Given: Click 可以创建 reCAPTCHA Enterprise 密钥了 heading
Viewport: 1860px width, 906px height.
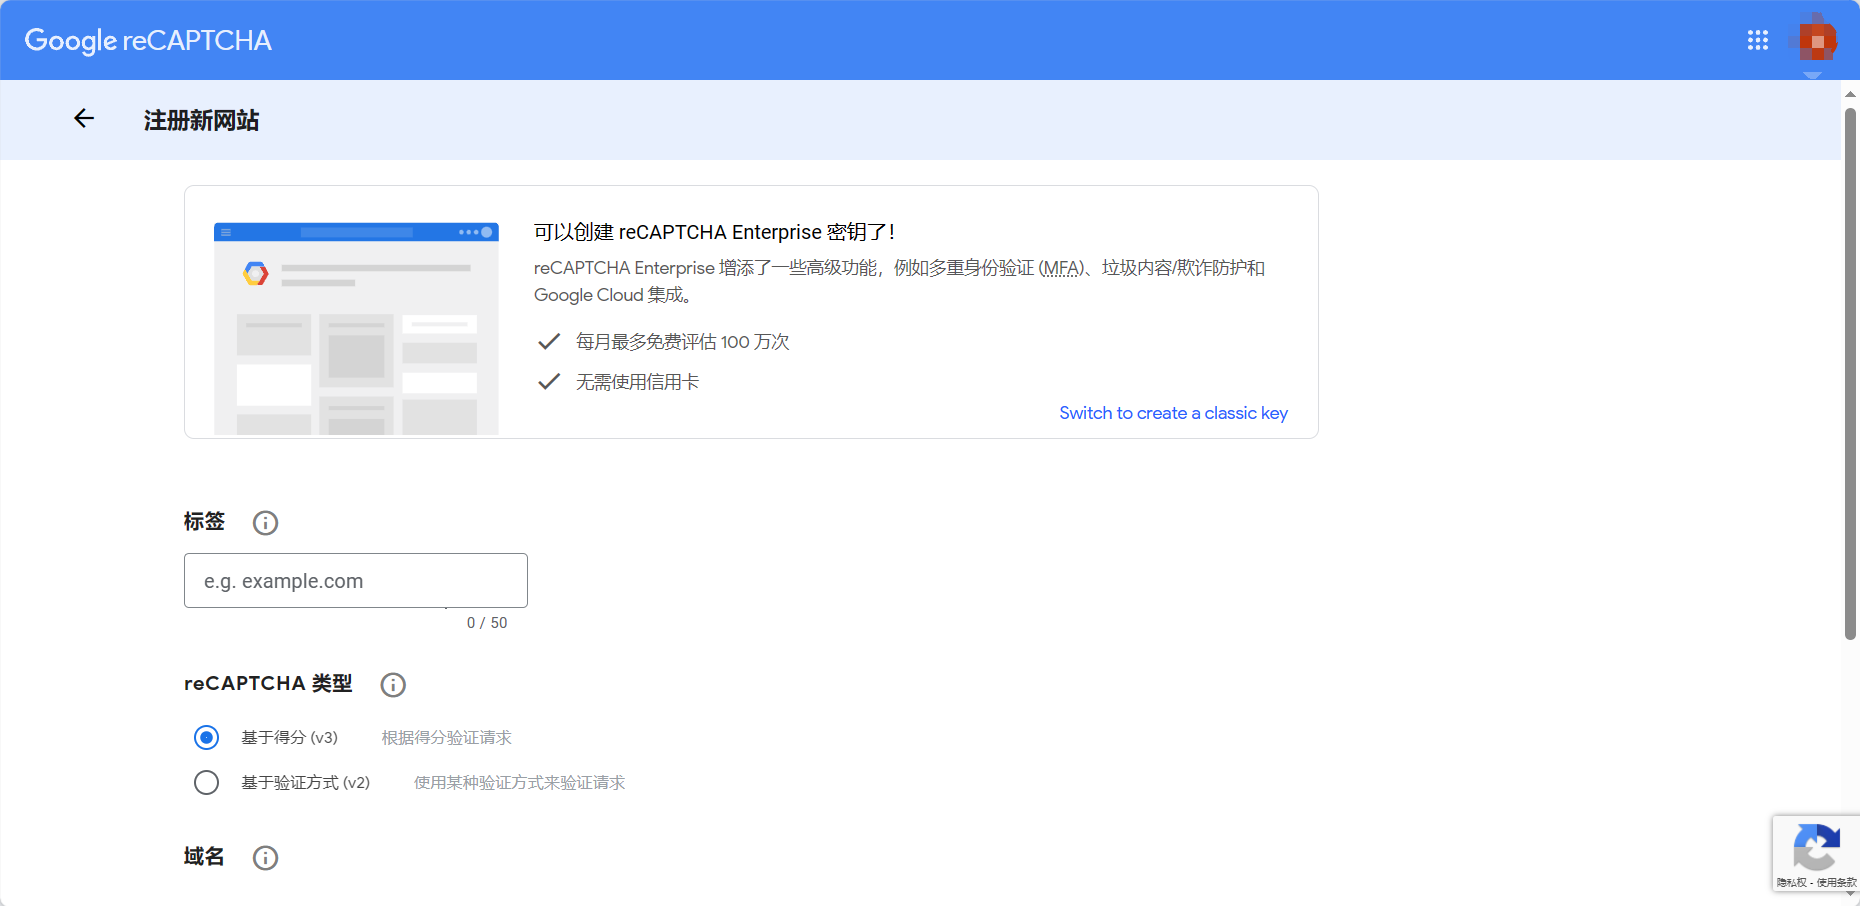Looking at the screenshot, I should pos(714,232).
